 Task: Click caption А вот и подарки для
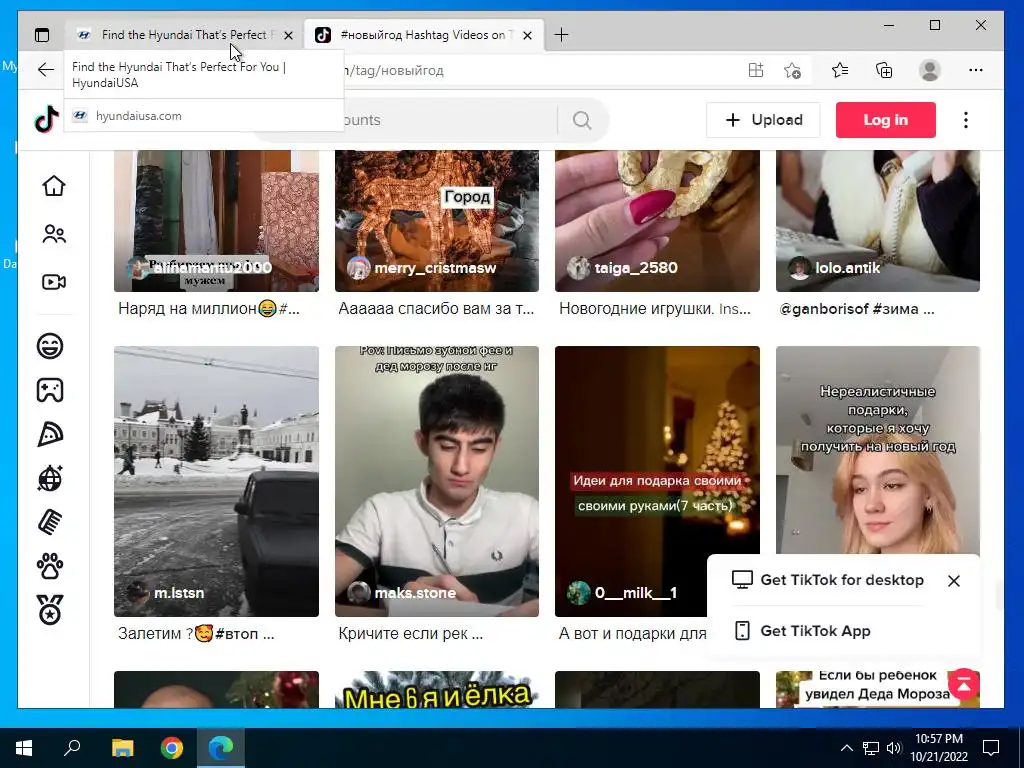click(632, 633)
